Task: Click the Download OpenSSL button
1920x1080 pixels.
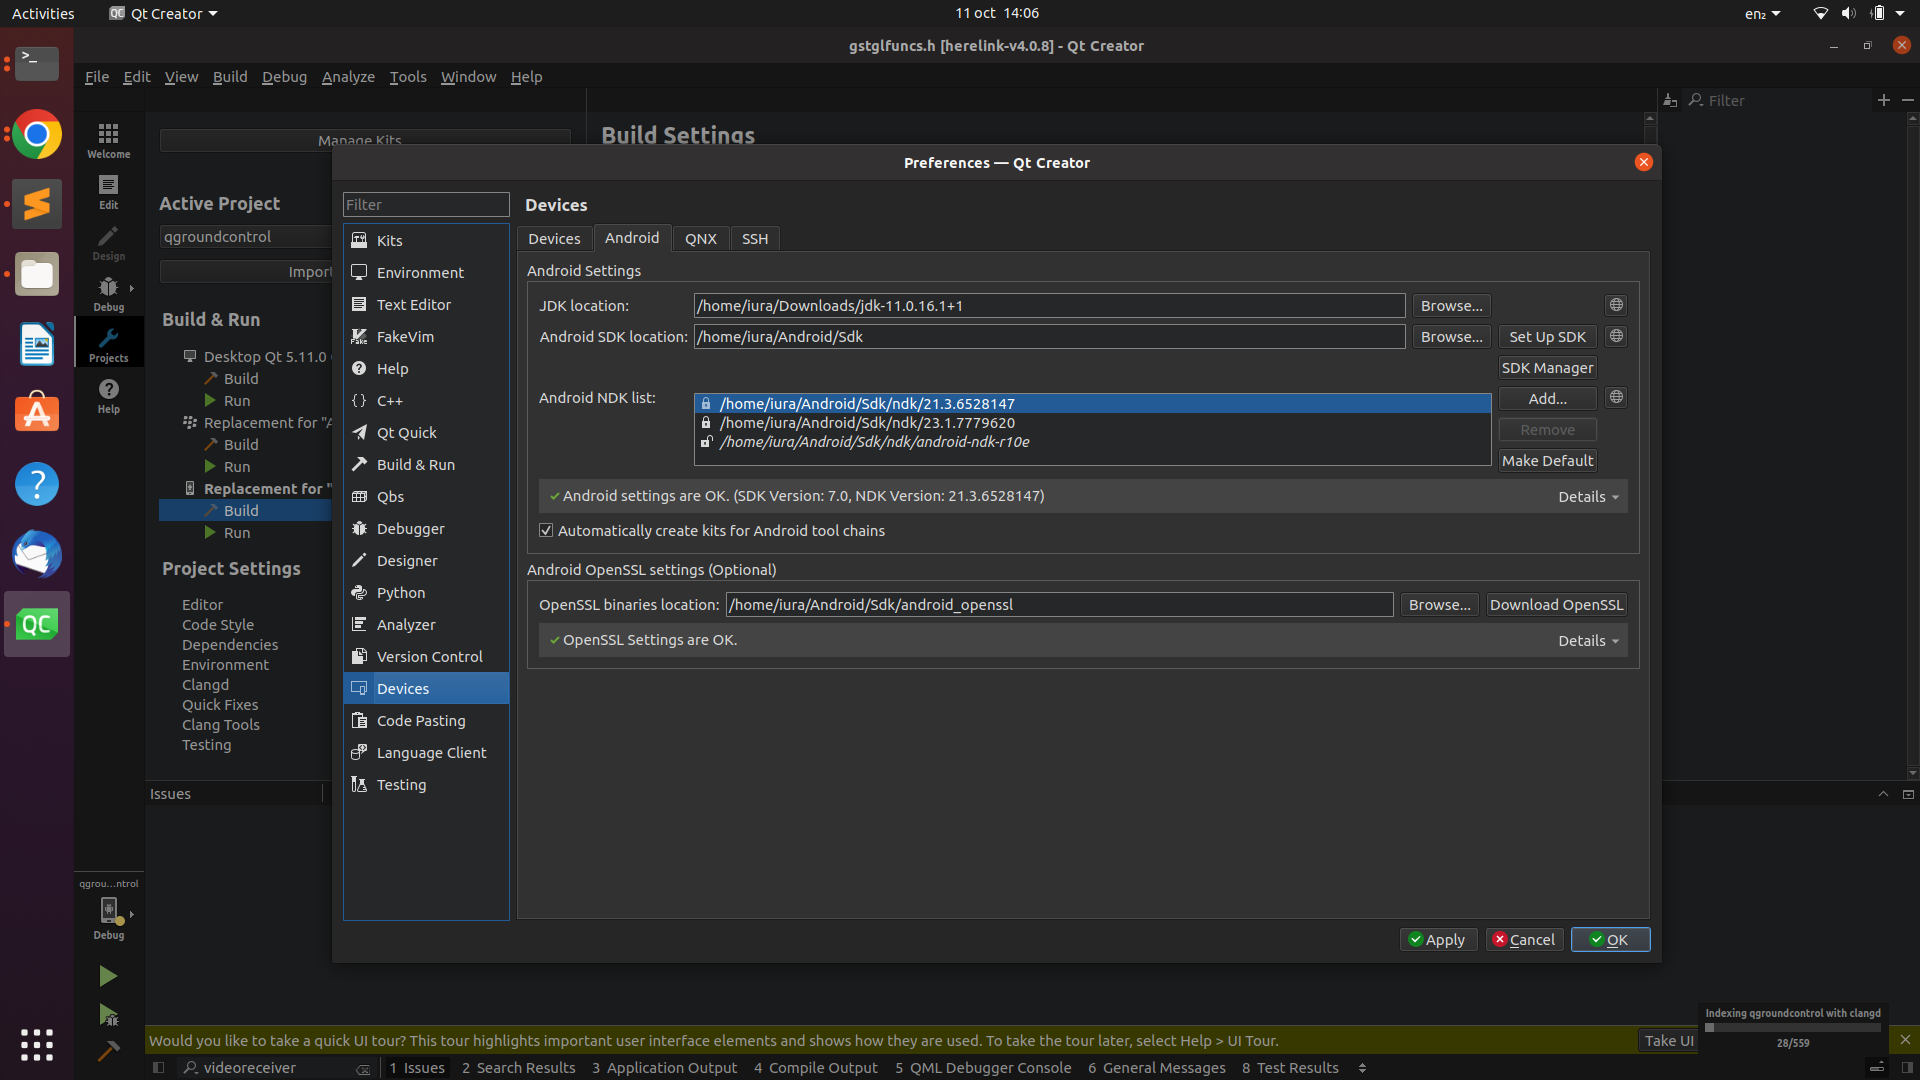Action: point(1556,604)
